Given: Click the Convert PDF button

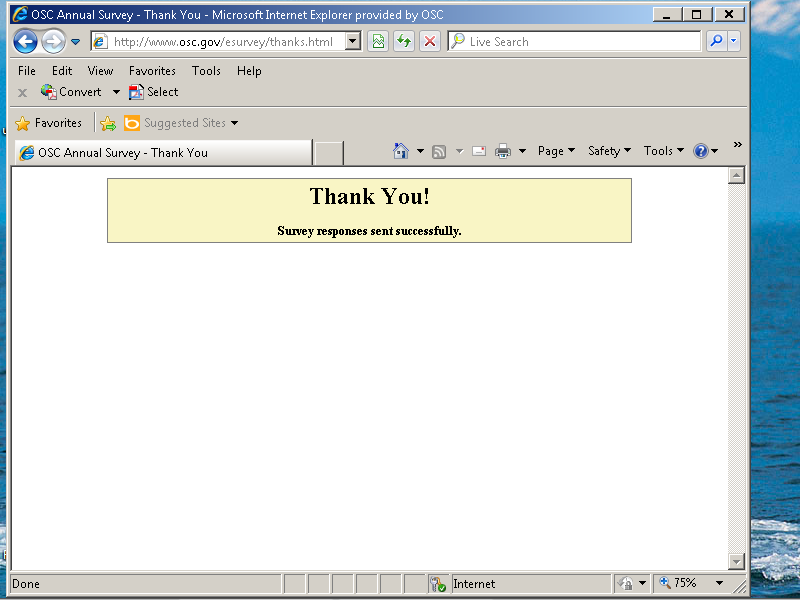Looking at the screenshot, I should (71, 92).
